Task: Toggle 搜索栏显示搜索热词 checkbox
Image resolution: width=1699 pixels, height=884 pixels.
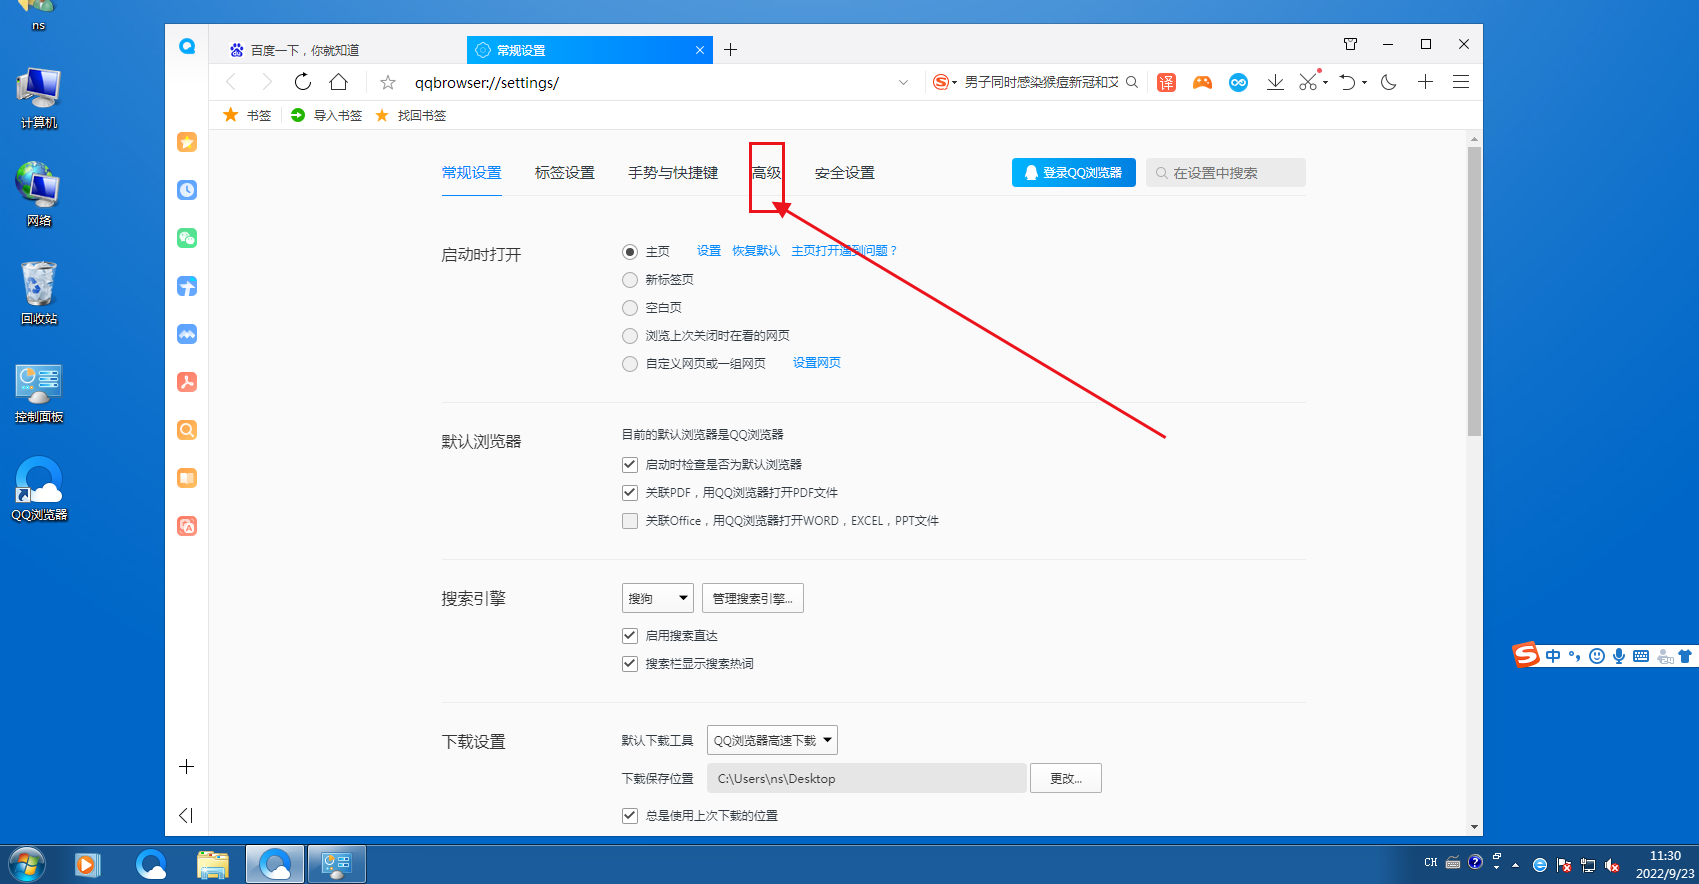Action: pyautogui.click(x=630, y=663)
